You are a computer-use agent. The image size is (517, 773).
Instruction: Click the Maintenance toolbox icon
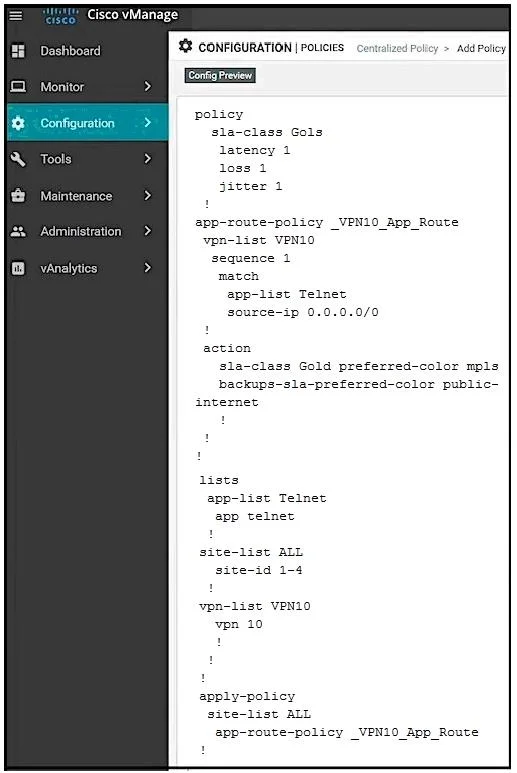(18, 195)
